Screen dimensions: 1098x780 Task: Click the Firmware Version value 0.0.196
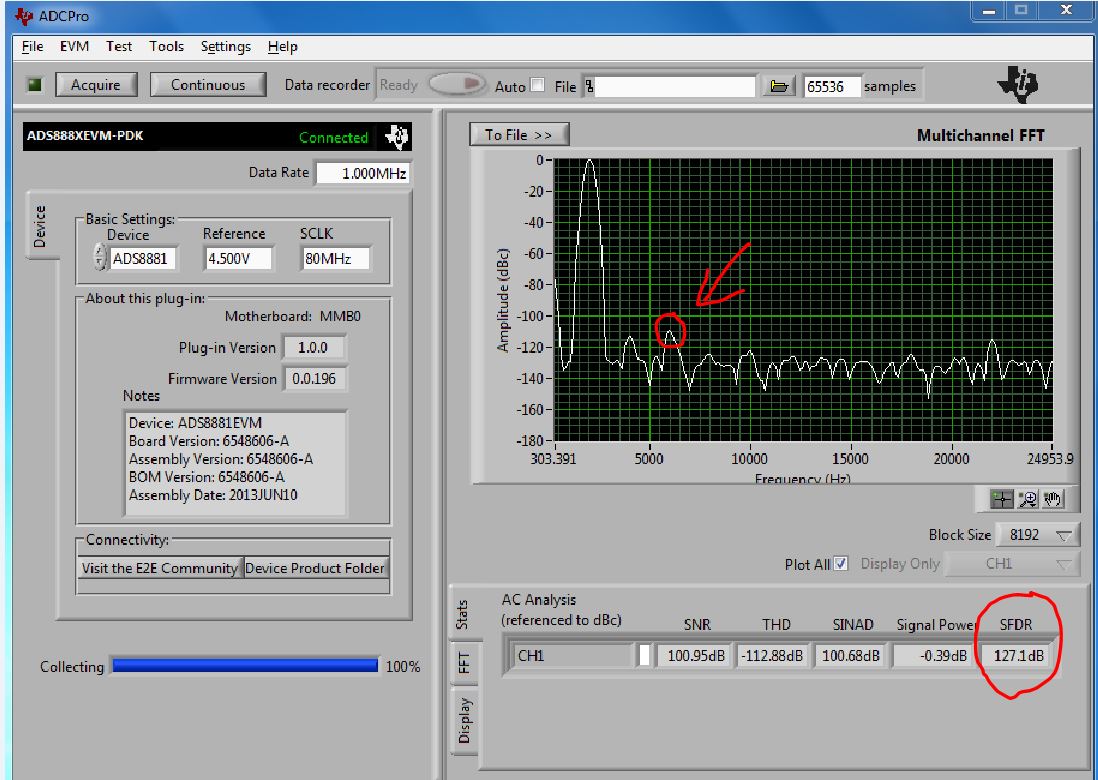pyautogui.click(x=314, y=379)
